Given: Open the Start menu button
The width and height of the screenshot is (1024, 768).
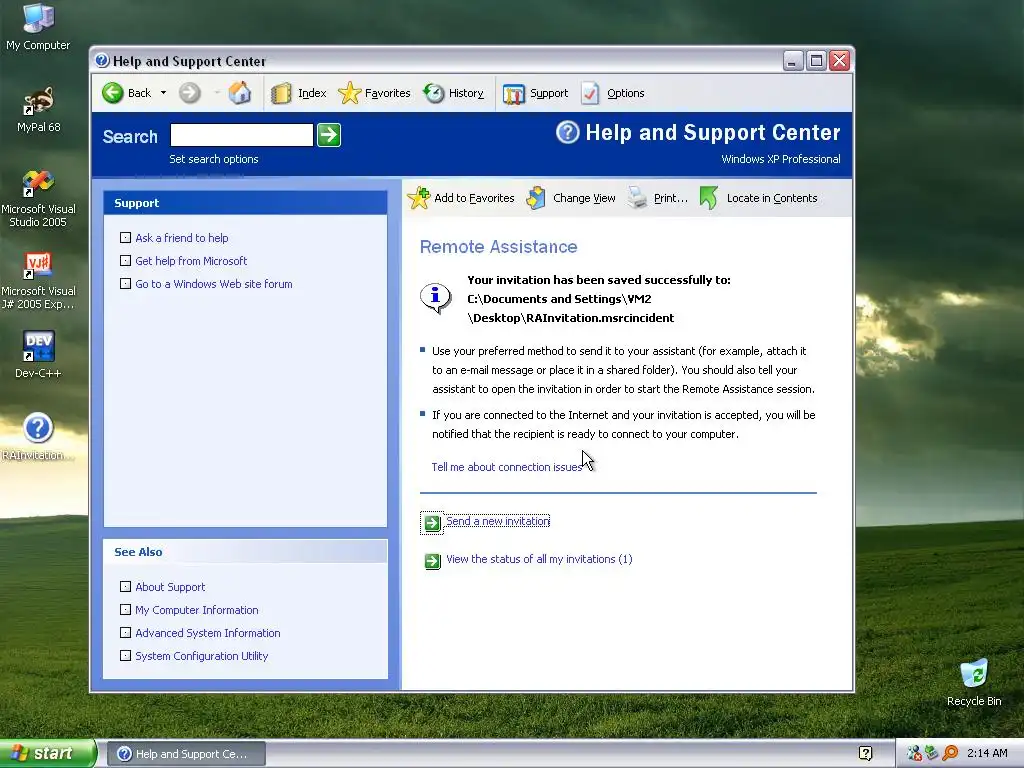Looking at the screenshot, I should tap(48, 753).
